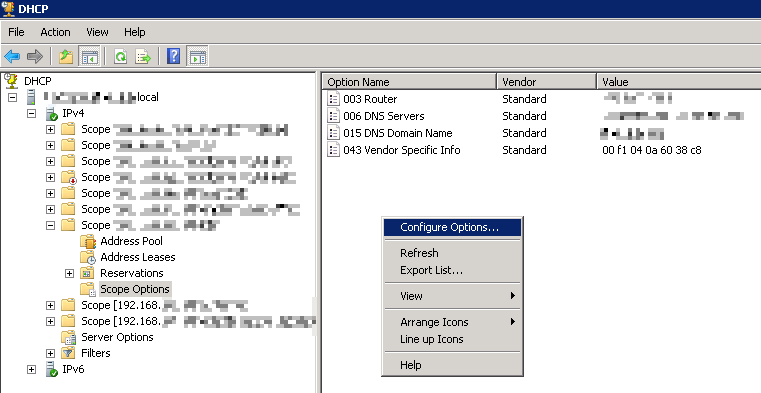The height and width of the screenshot is (393, 761).
Task: Click the option icon beside 003 Router
Action: (x=333, y=99)
